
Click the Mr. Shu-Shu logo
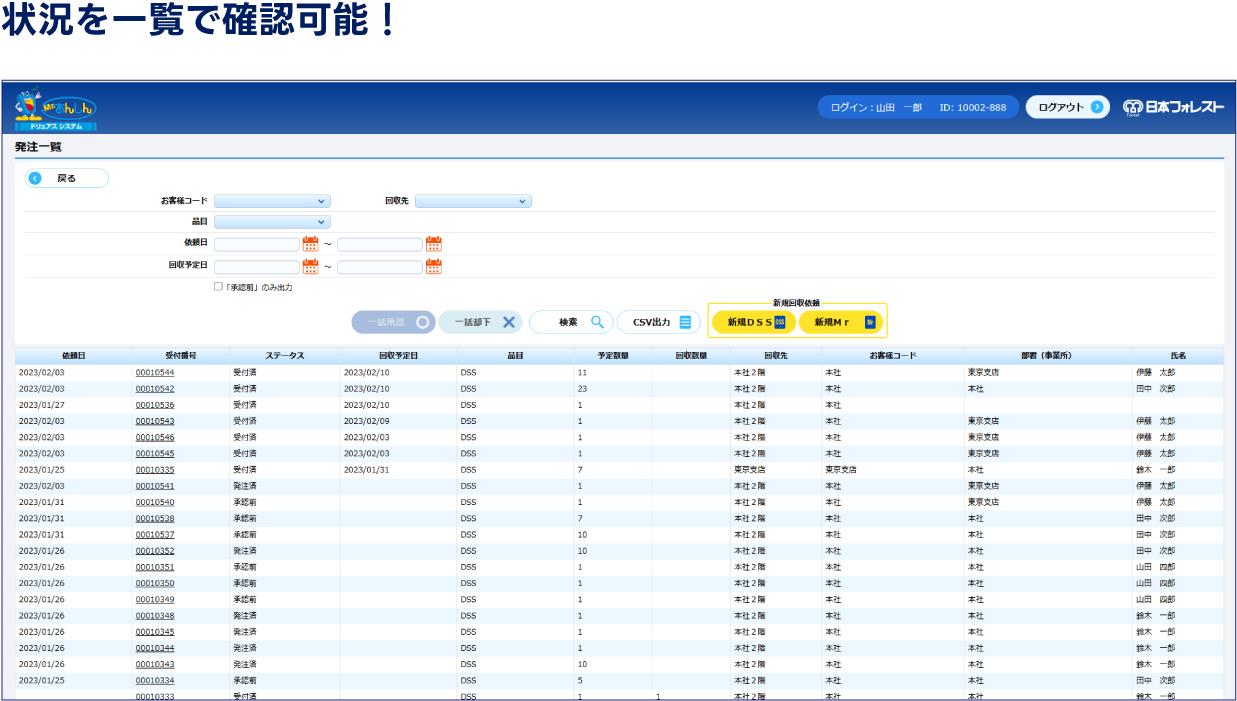point(56,109)
